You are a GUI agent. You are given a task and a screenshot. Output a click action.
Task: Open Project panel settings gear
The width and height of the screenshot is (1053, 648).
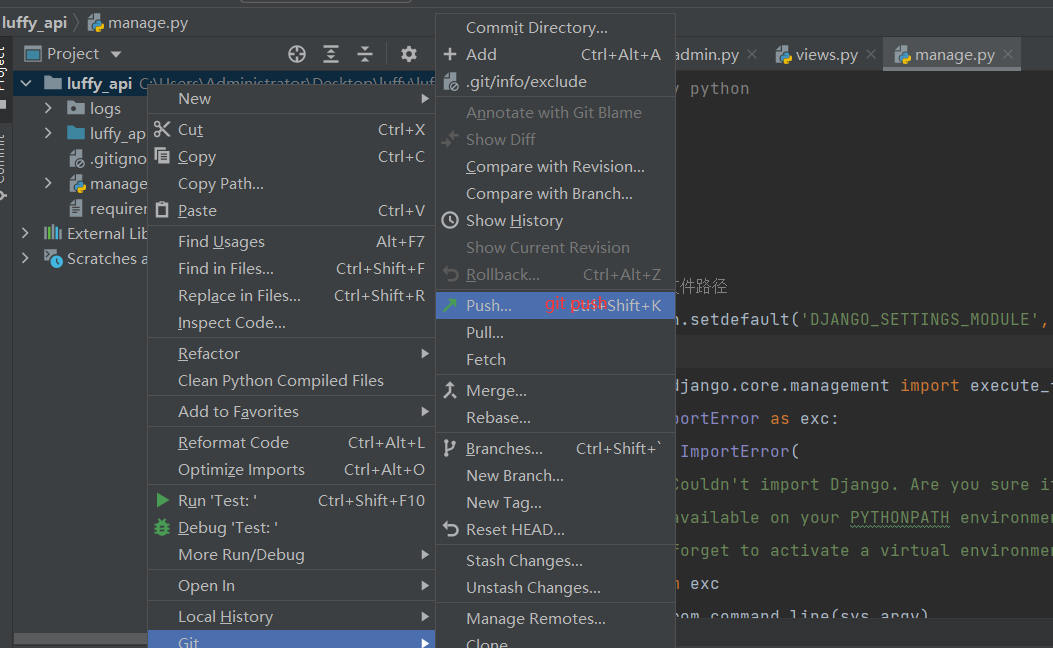pyautogui.click(x=408, y=54)
